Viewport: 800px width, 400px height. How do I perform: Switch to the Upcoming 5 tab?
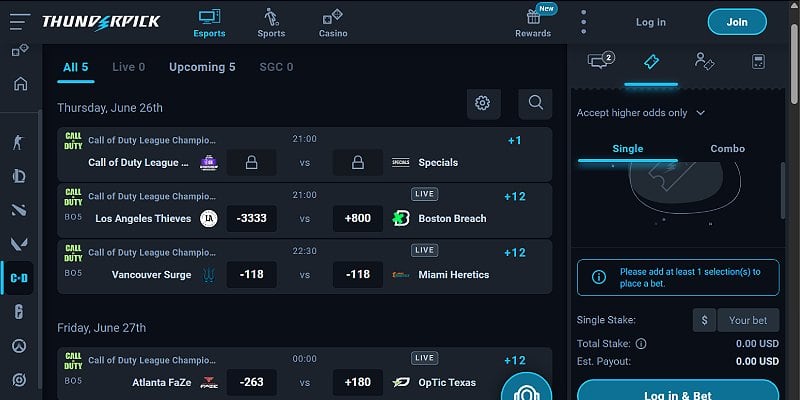[202, 67]
